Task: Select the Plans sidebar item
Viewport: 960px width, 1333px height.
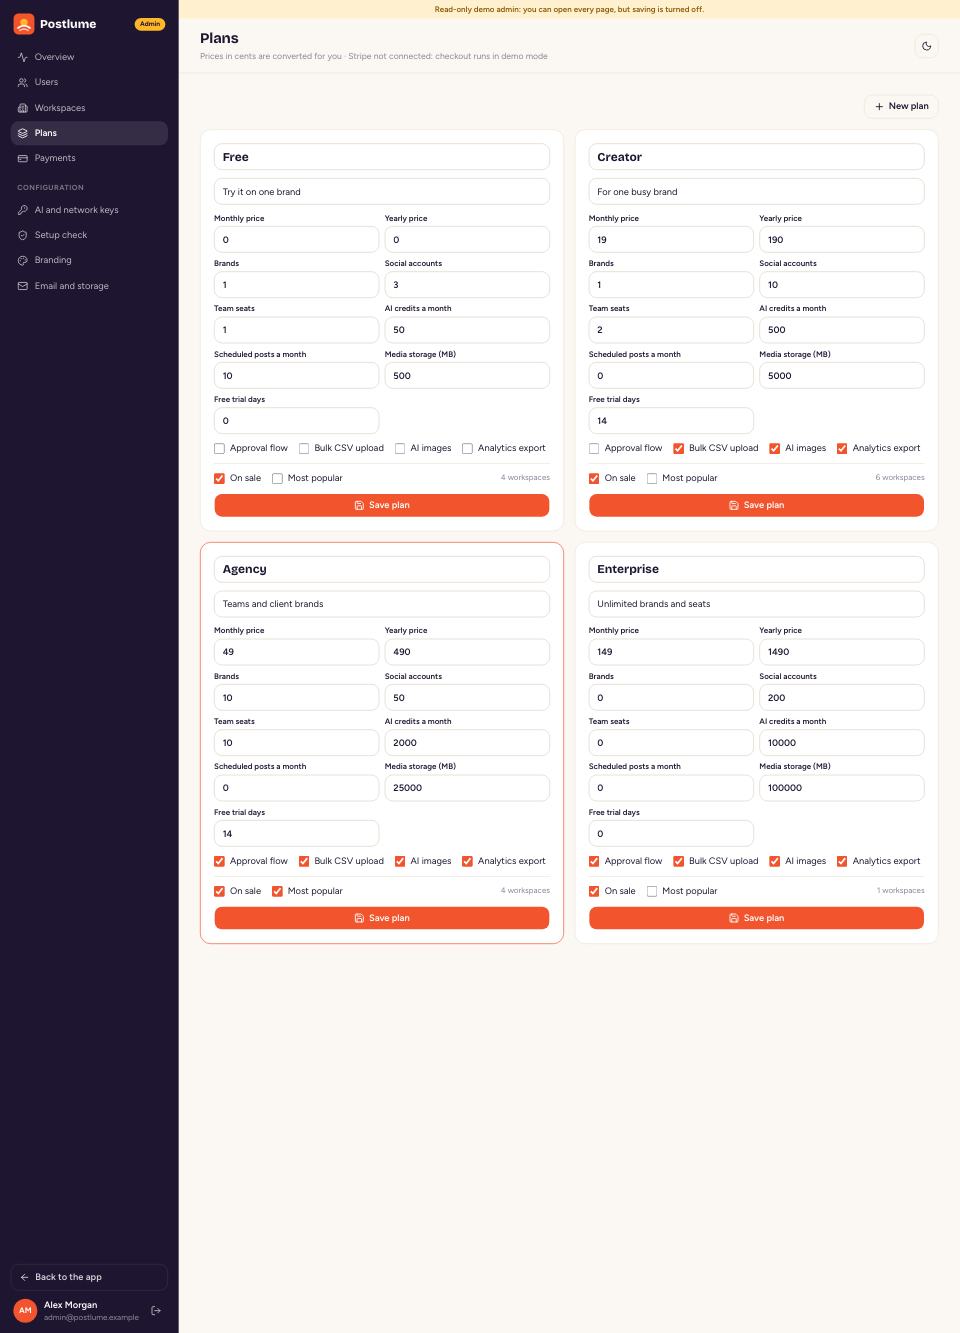Action: (x=89, y=133)
